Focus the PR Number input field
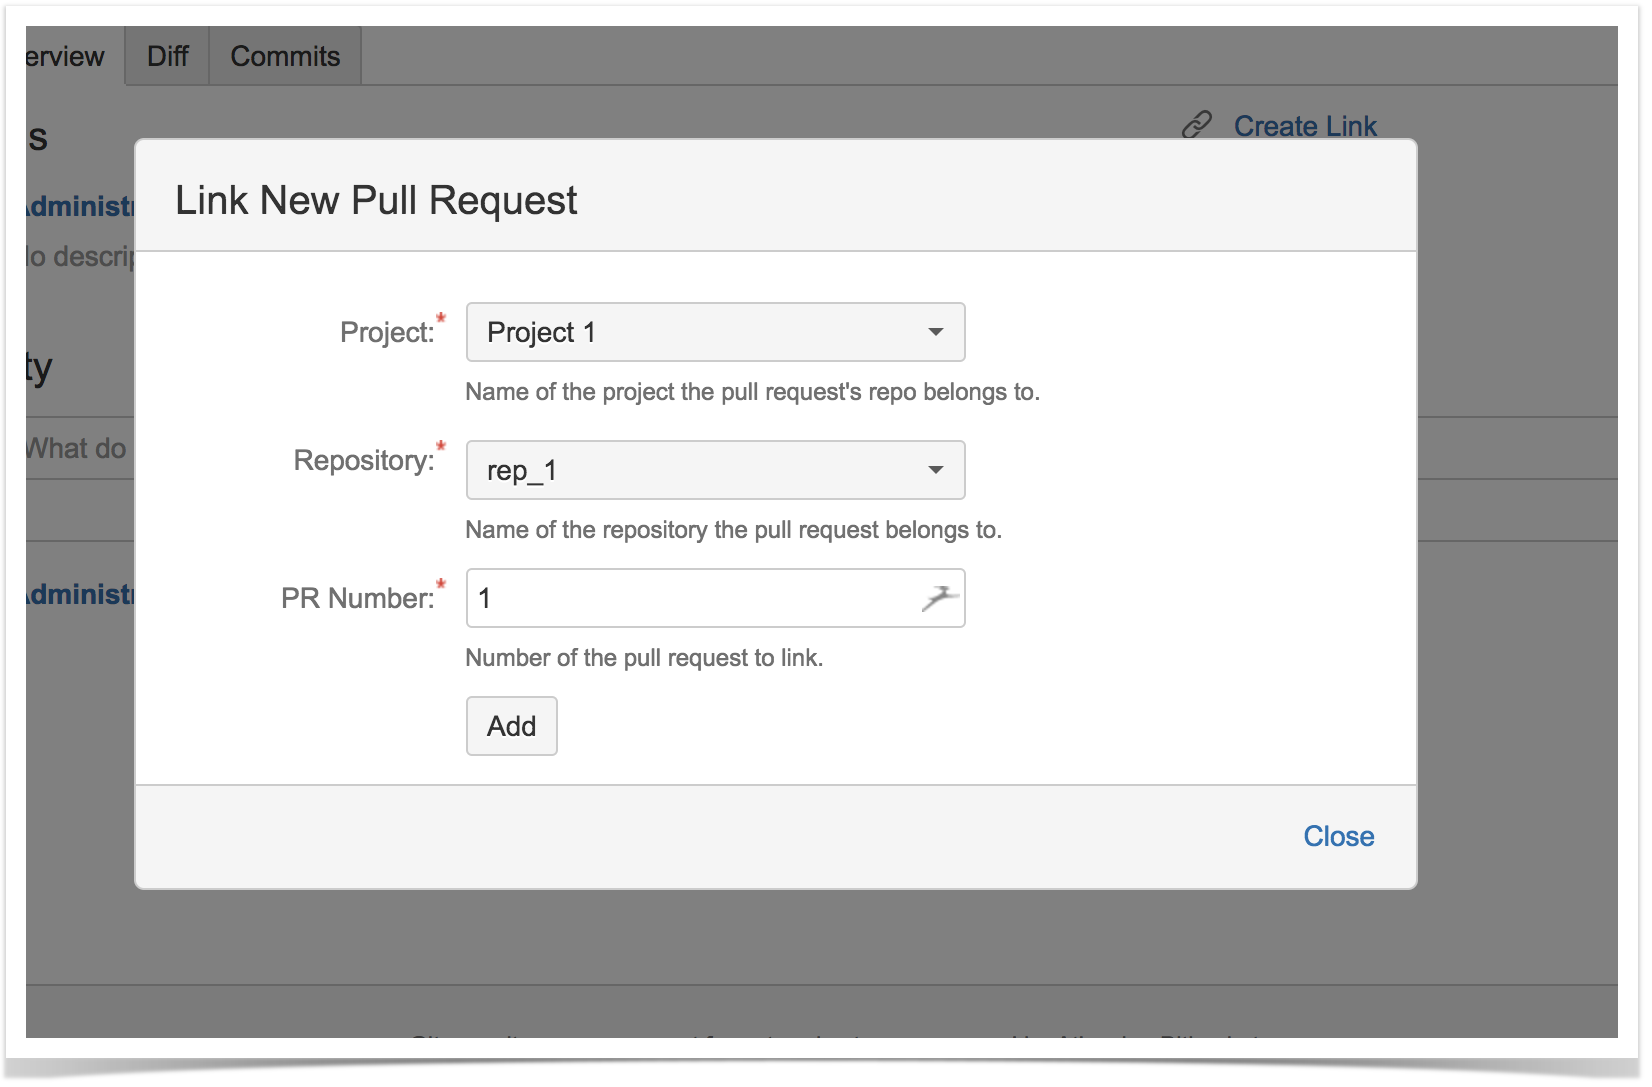Viewport: 1652px width, 1087px height. [x=715, y=598]
